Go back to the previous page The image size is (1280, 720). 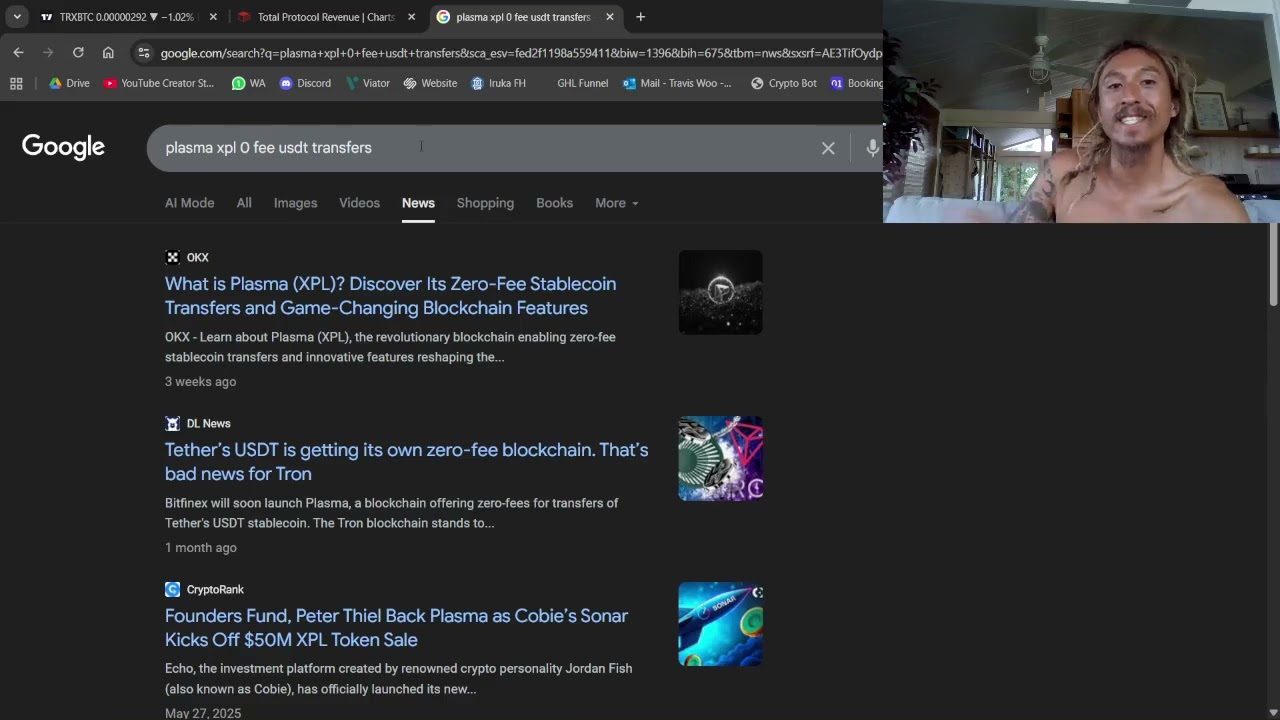point(18,52)
